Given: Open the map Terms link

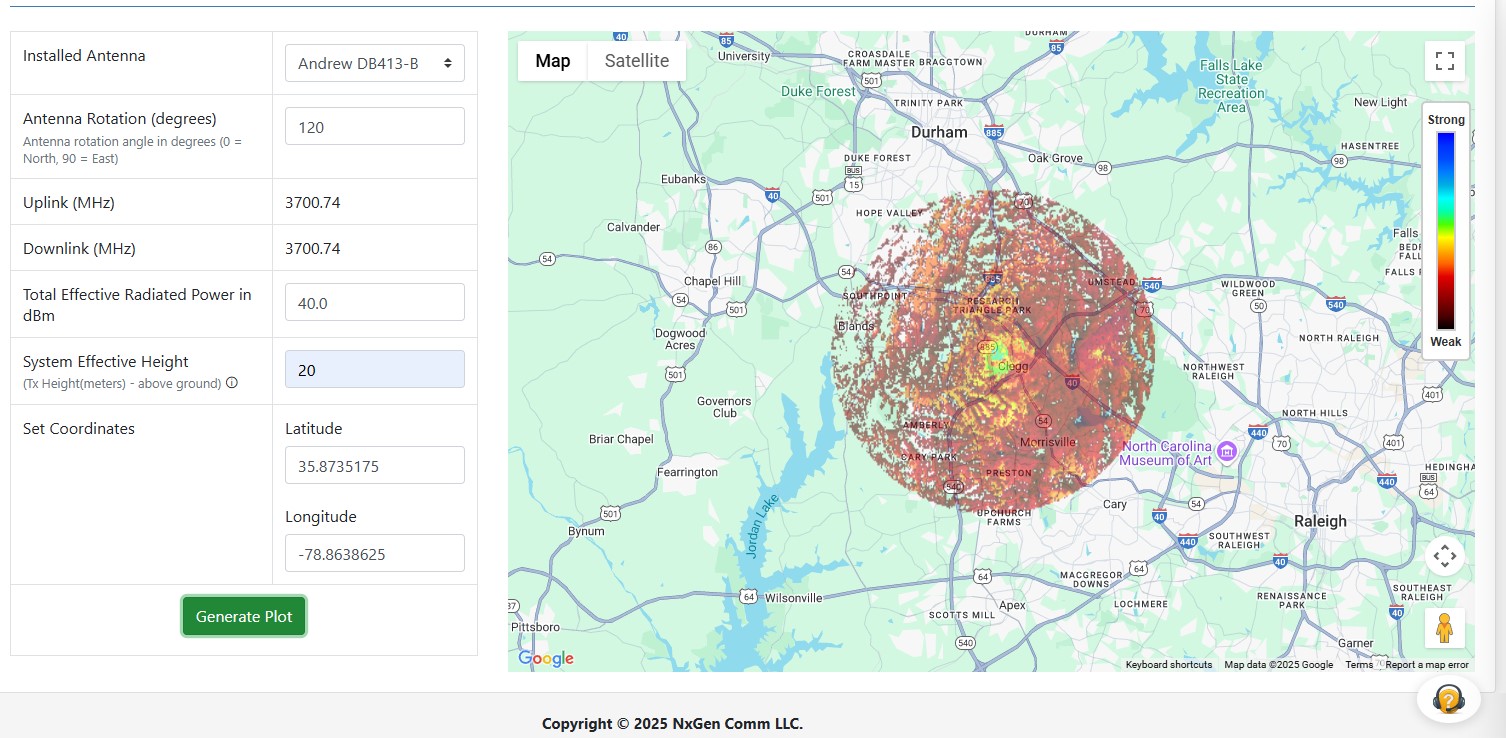Looking at the screenshot, I should pyautogui.click(x=1359, y=665).
